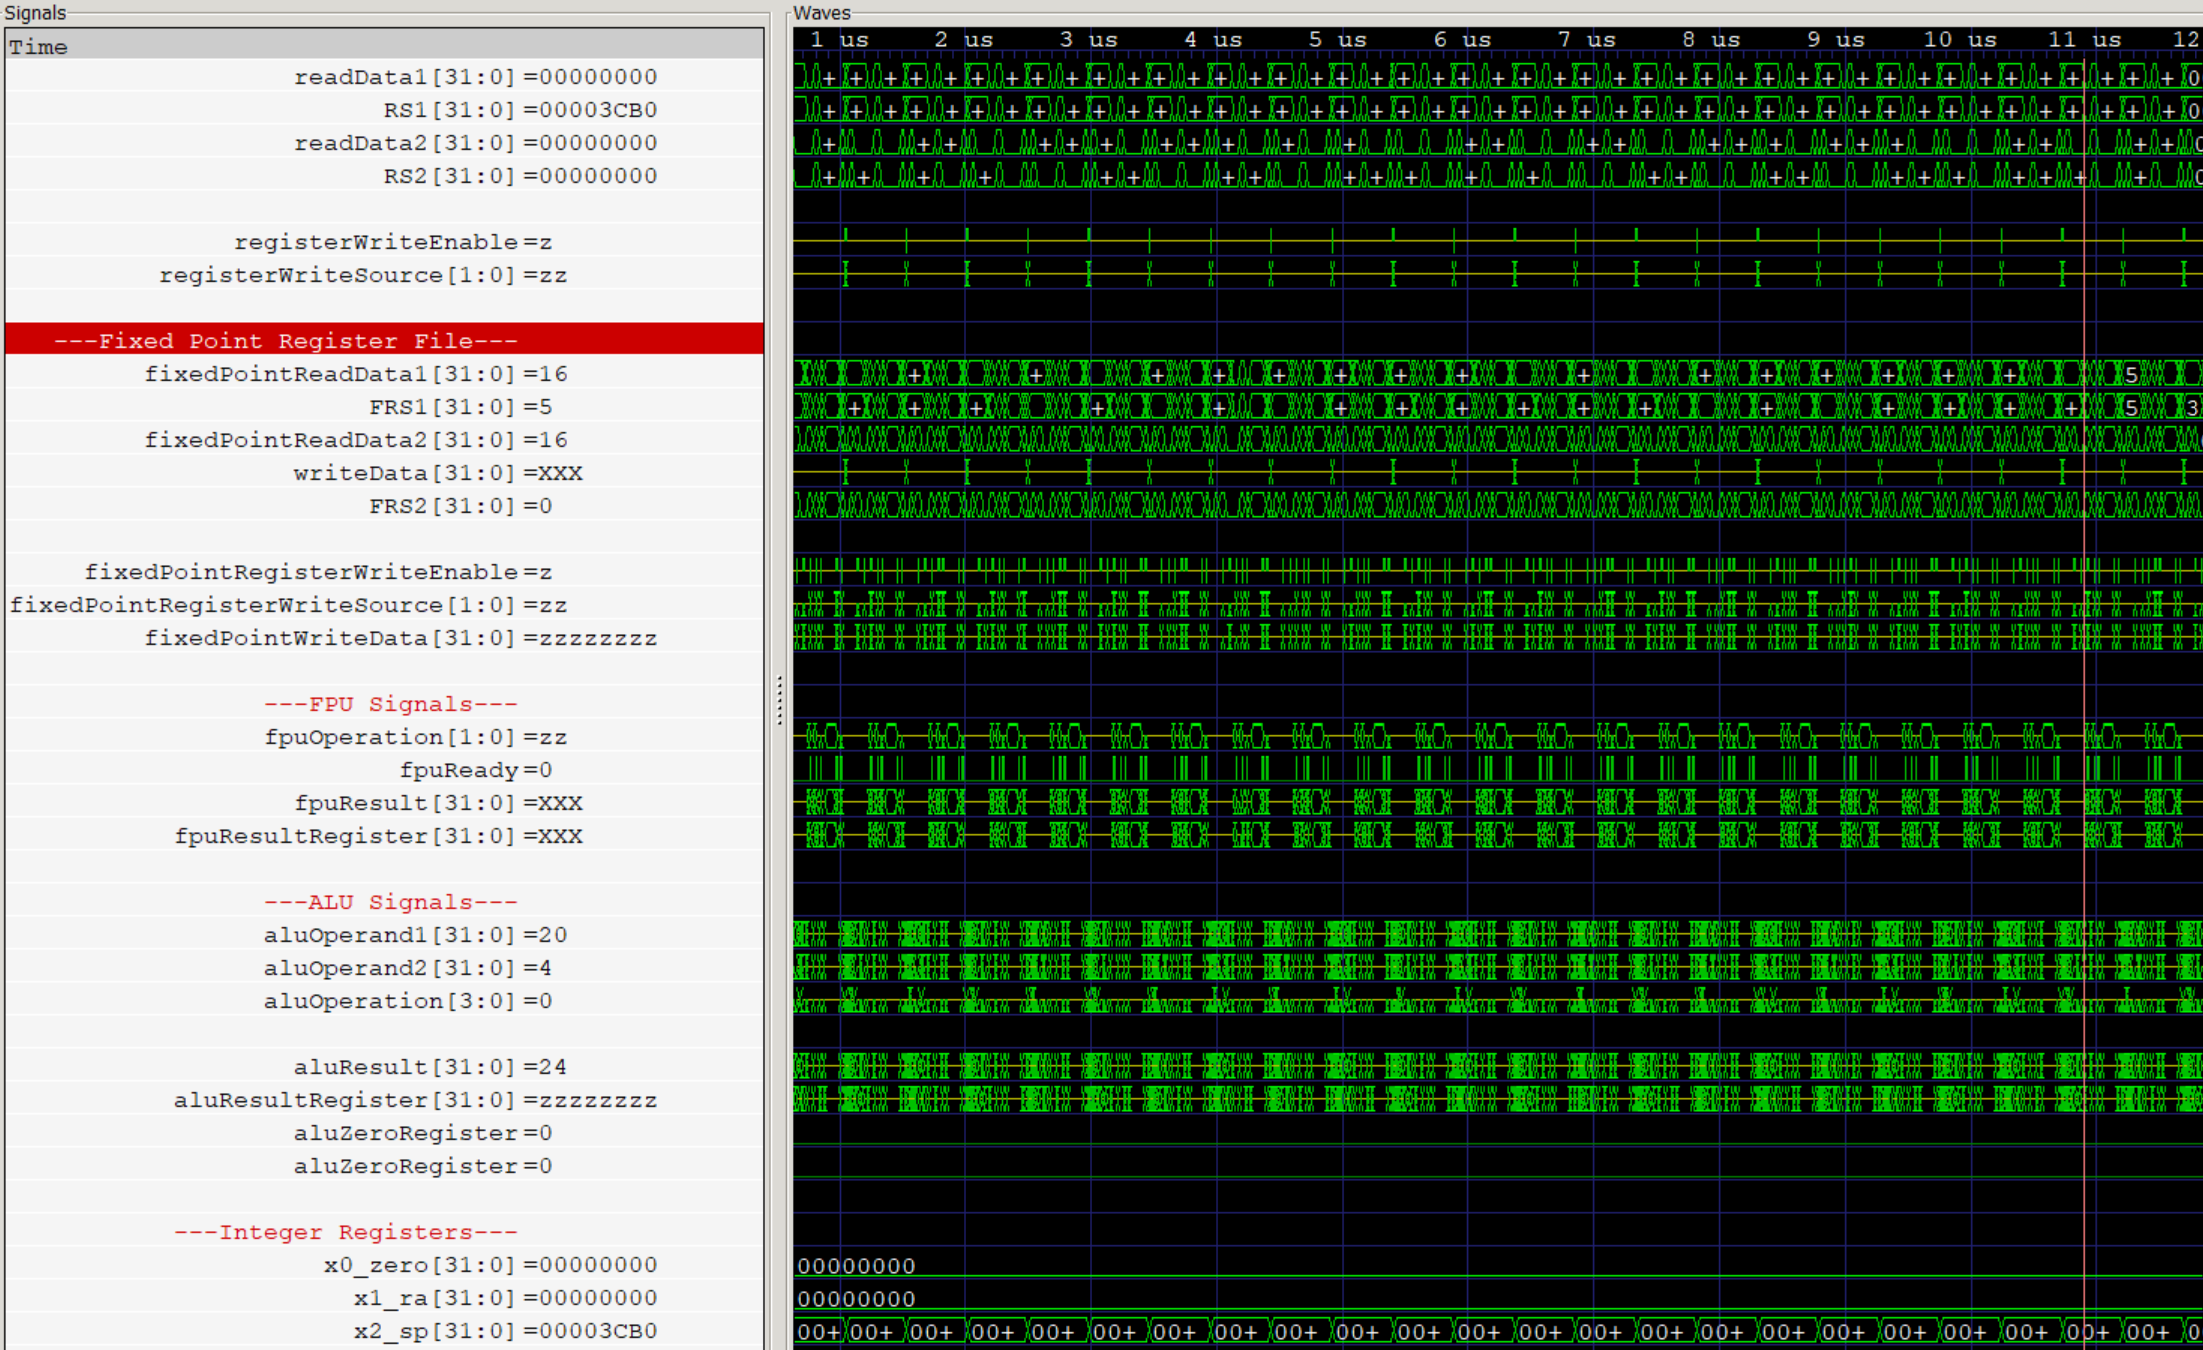Select the writeData[31:0] signal

point(385,473)
